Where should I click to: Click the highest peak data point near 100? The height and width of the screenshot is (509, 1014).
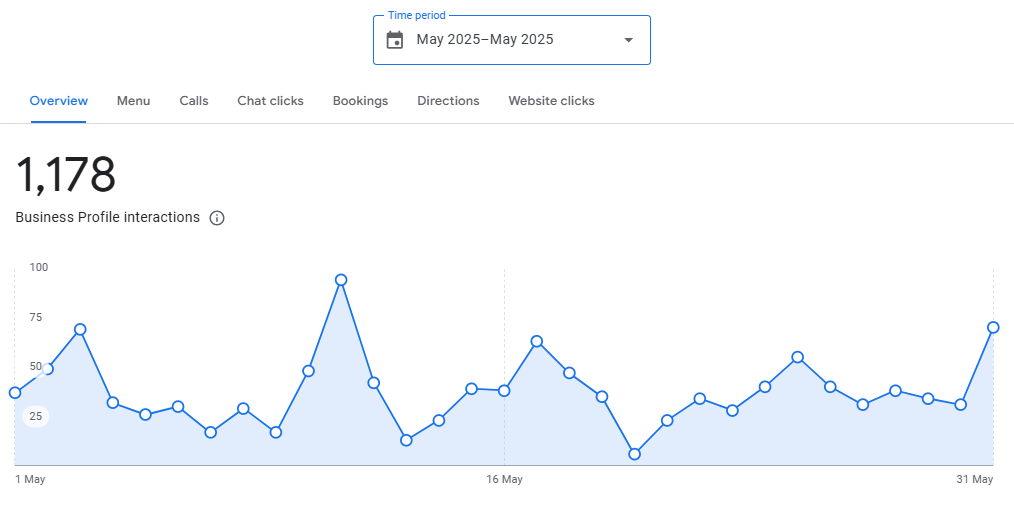tap(341, 280)
